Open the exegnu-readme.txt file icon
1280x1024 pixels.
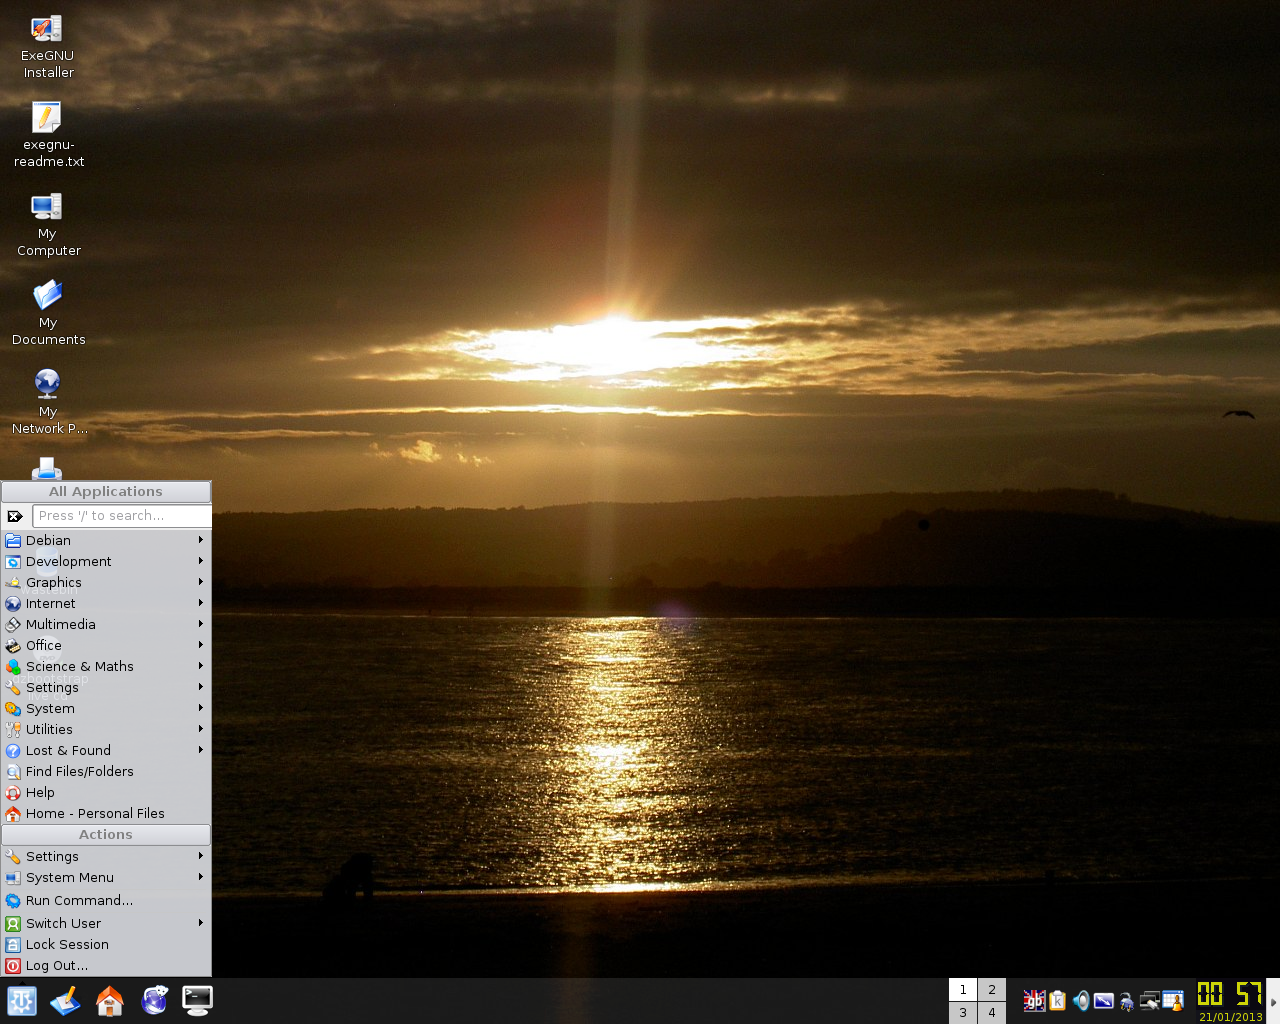[x=48, y=135]
